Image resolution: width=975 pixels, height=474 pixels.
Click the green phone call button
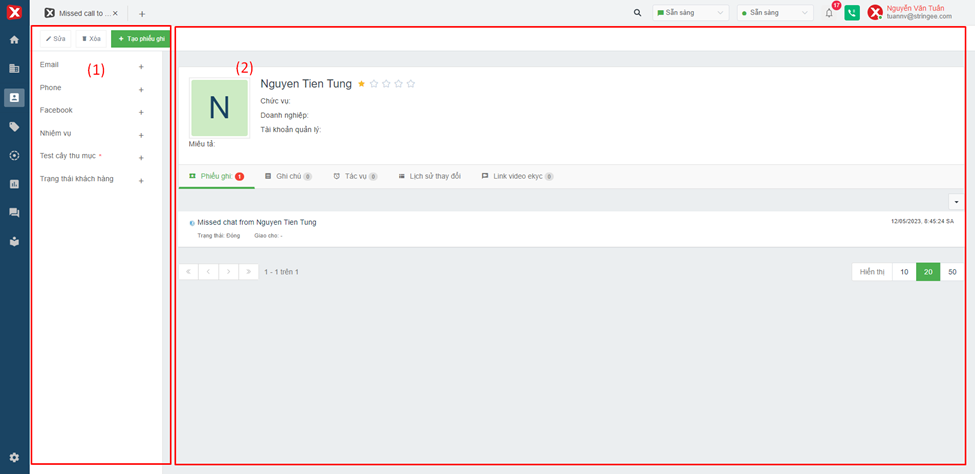click(x=852, y=13)
